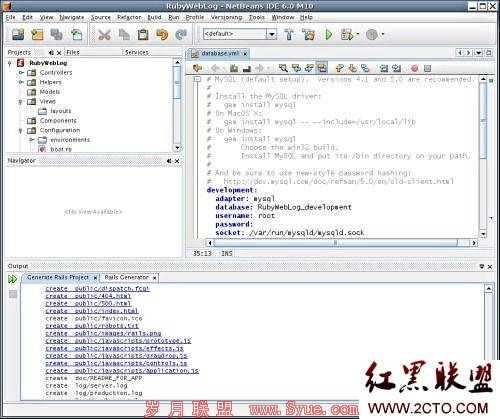Open the Navigate menu
Image resolution: width=500 pixels, height=419 pixels.
click(72, 17)
